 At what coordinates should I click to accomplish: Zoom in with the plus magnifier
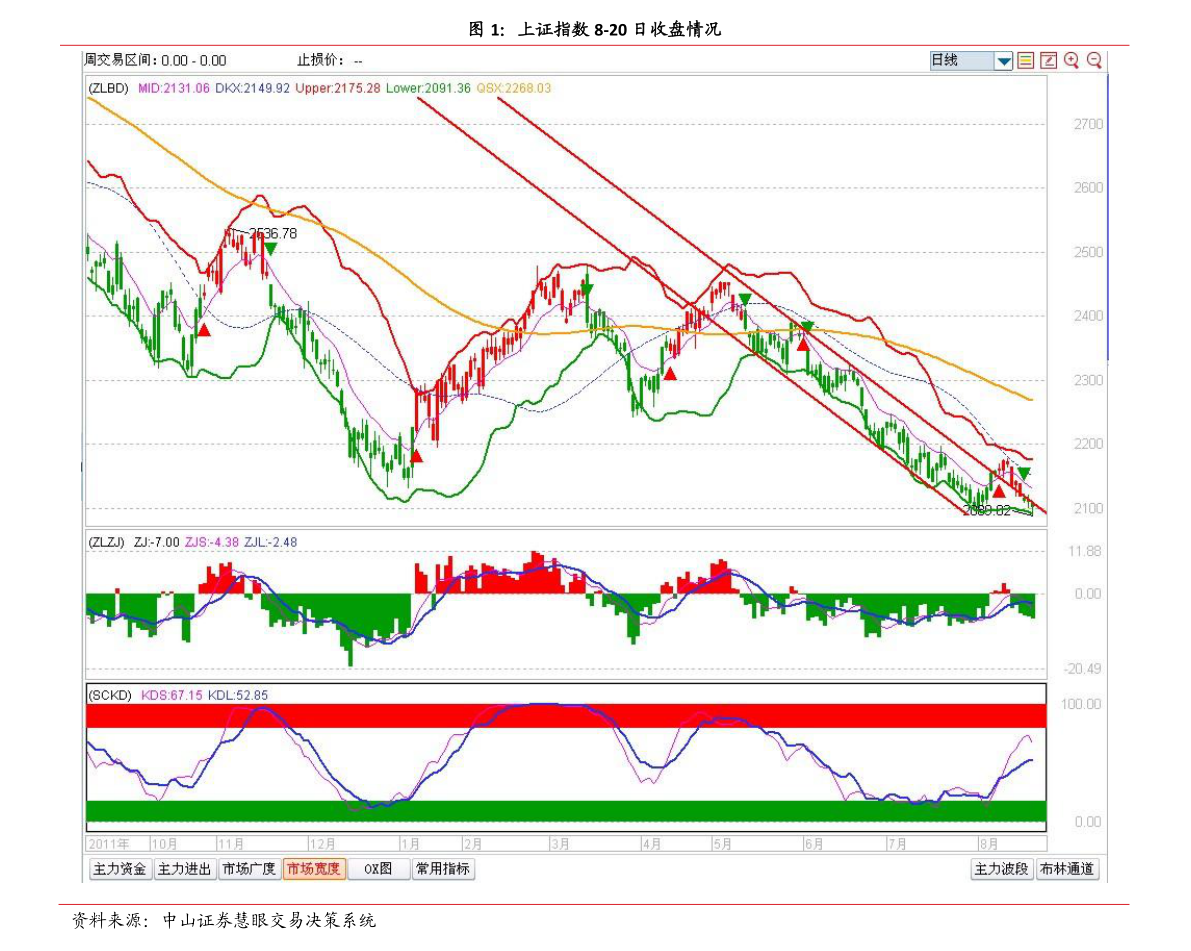pyautogui.click(x=1071, y=61)
